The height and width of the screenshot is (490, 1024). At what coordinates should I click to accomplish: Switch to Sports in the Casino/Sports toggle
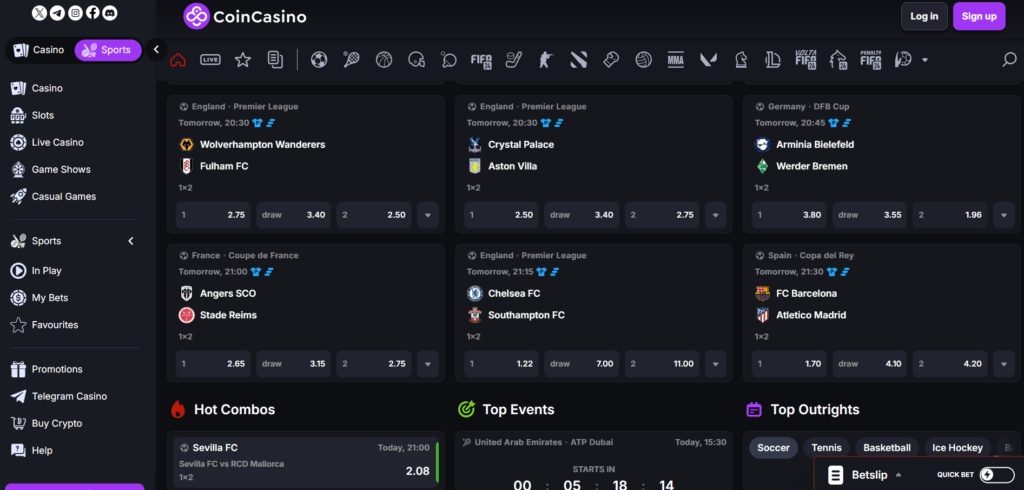[108, 50]
